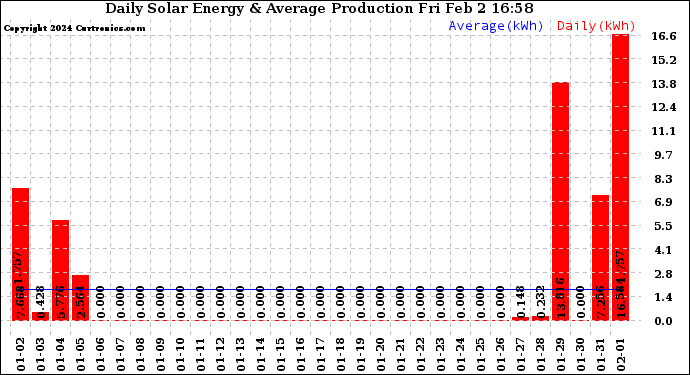The image size is (690, 375).
Task: Click the x-axis date label 01-14
Action: (x=261, y=355)
